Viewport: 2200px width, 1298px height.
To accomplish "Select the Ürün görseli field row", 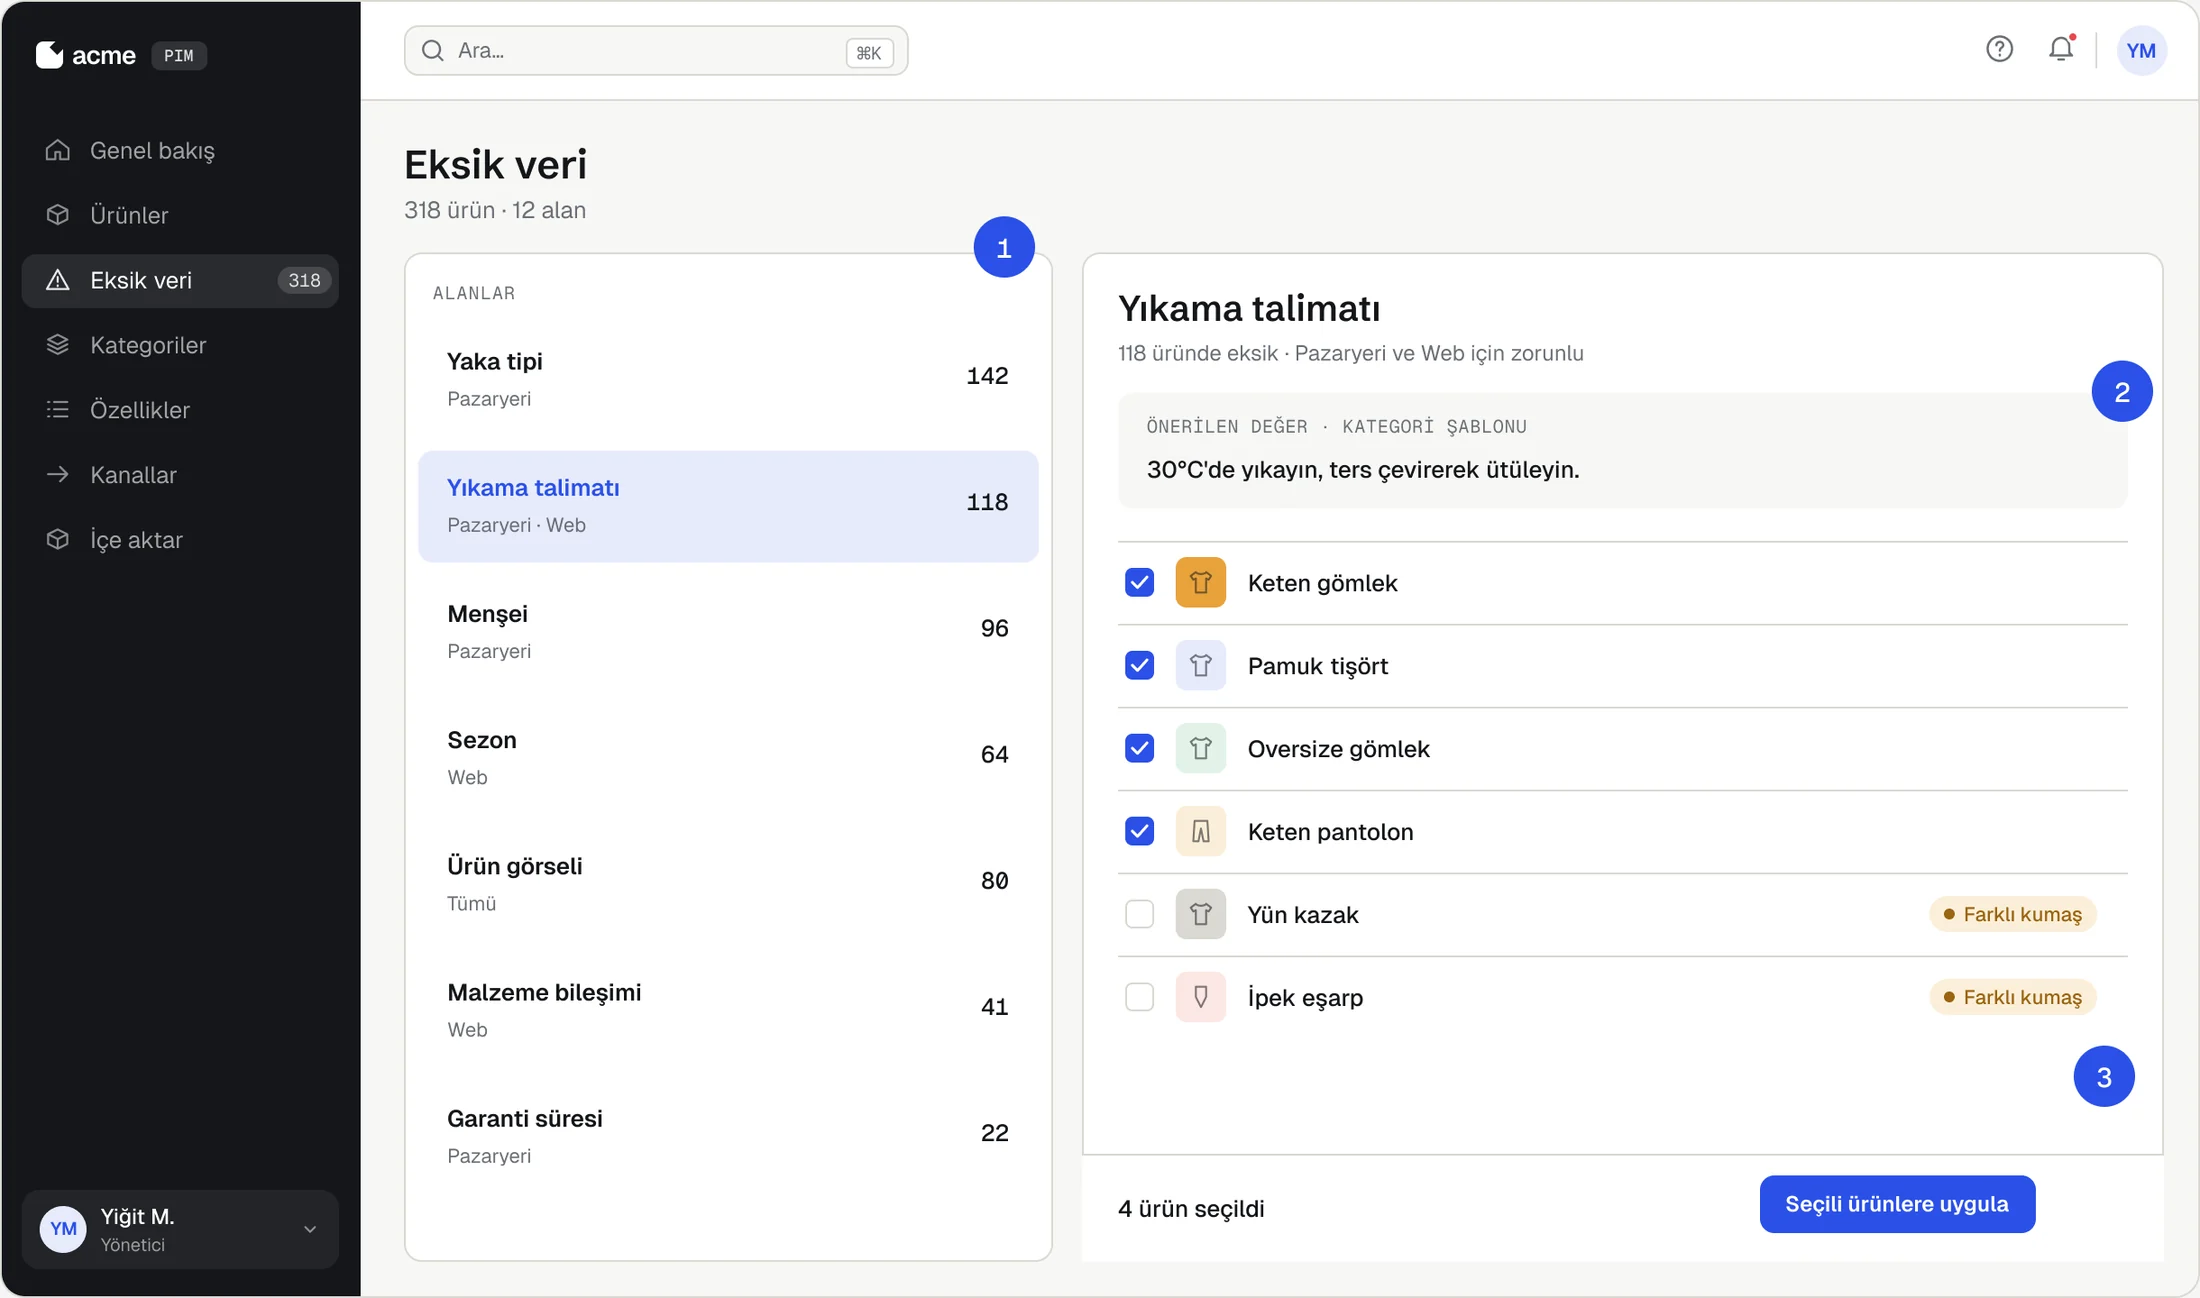I will point(728,883).
